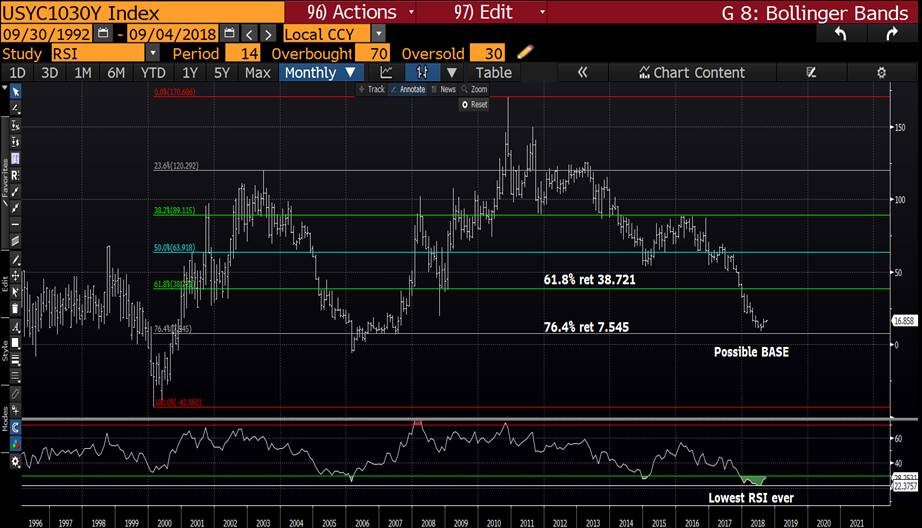Step date range forward with right arrow

[x=268, y=34]
